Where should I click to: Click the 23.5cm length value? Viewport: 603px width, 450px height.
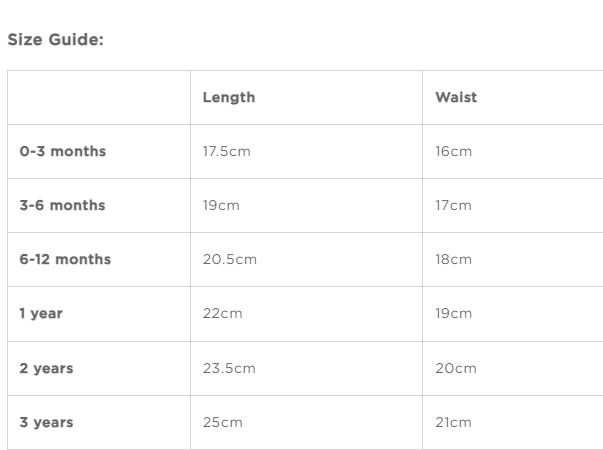point(229,368)
